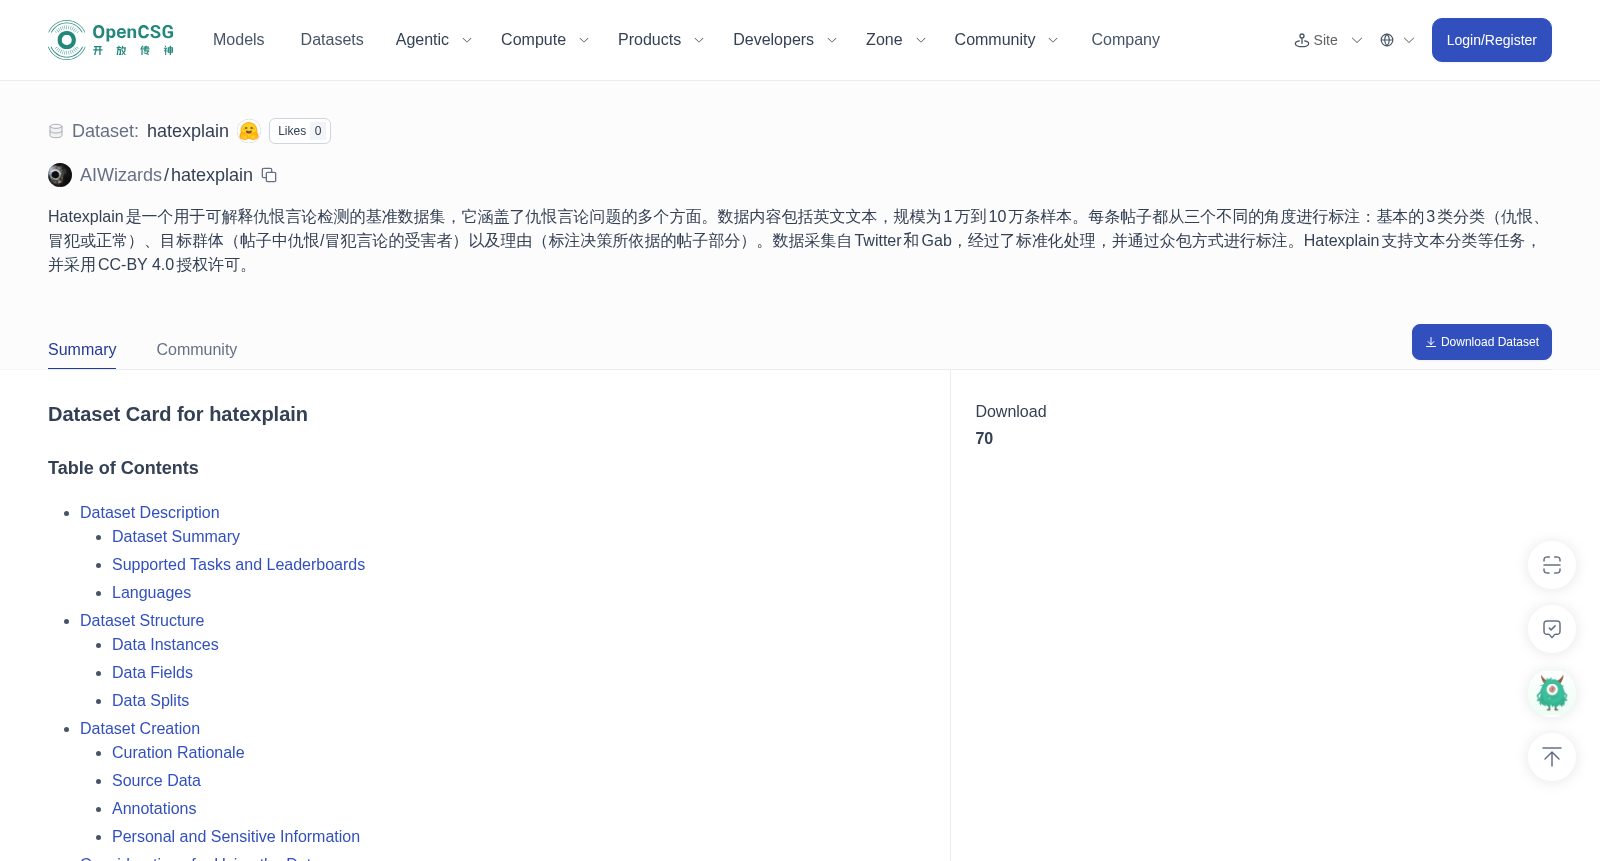The width and height of the screenshot is (1600, 861).
Task: Open the scan floating button
Action: pos(1552,565)
